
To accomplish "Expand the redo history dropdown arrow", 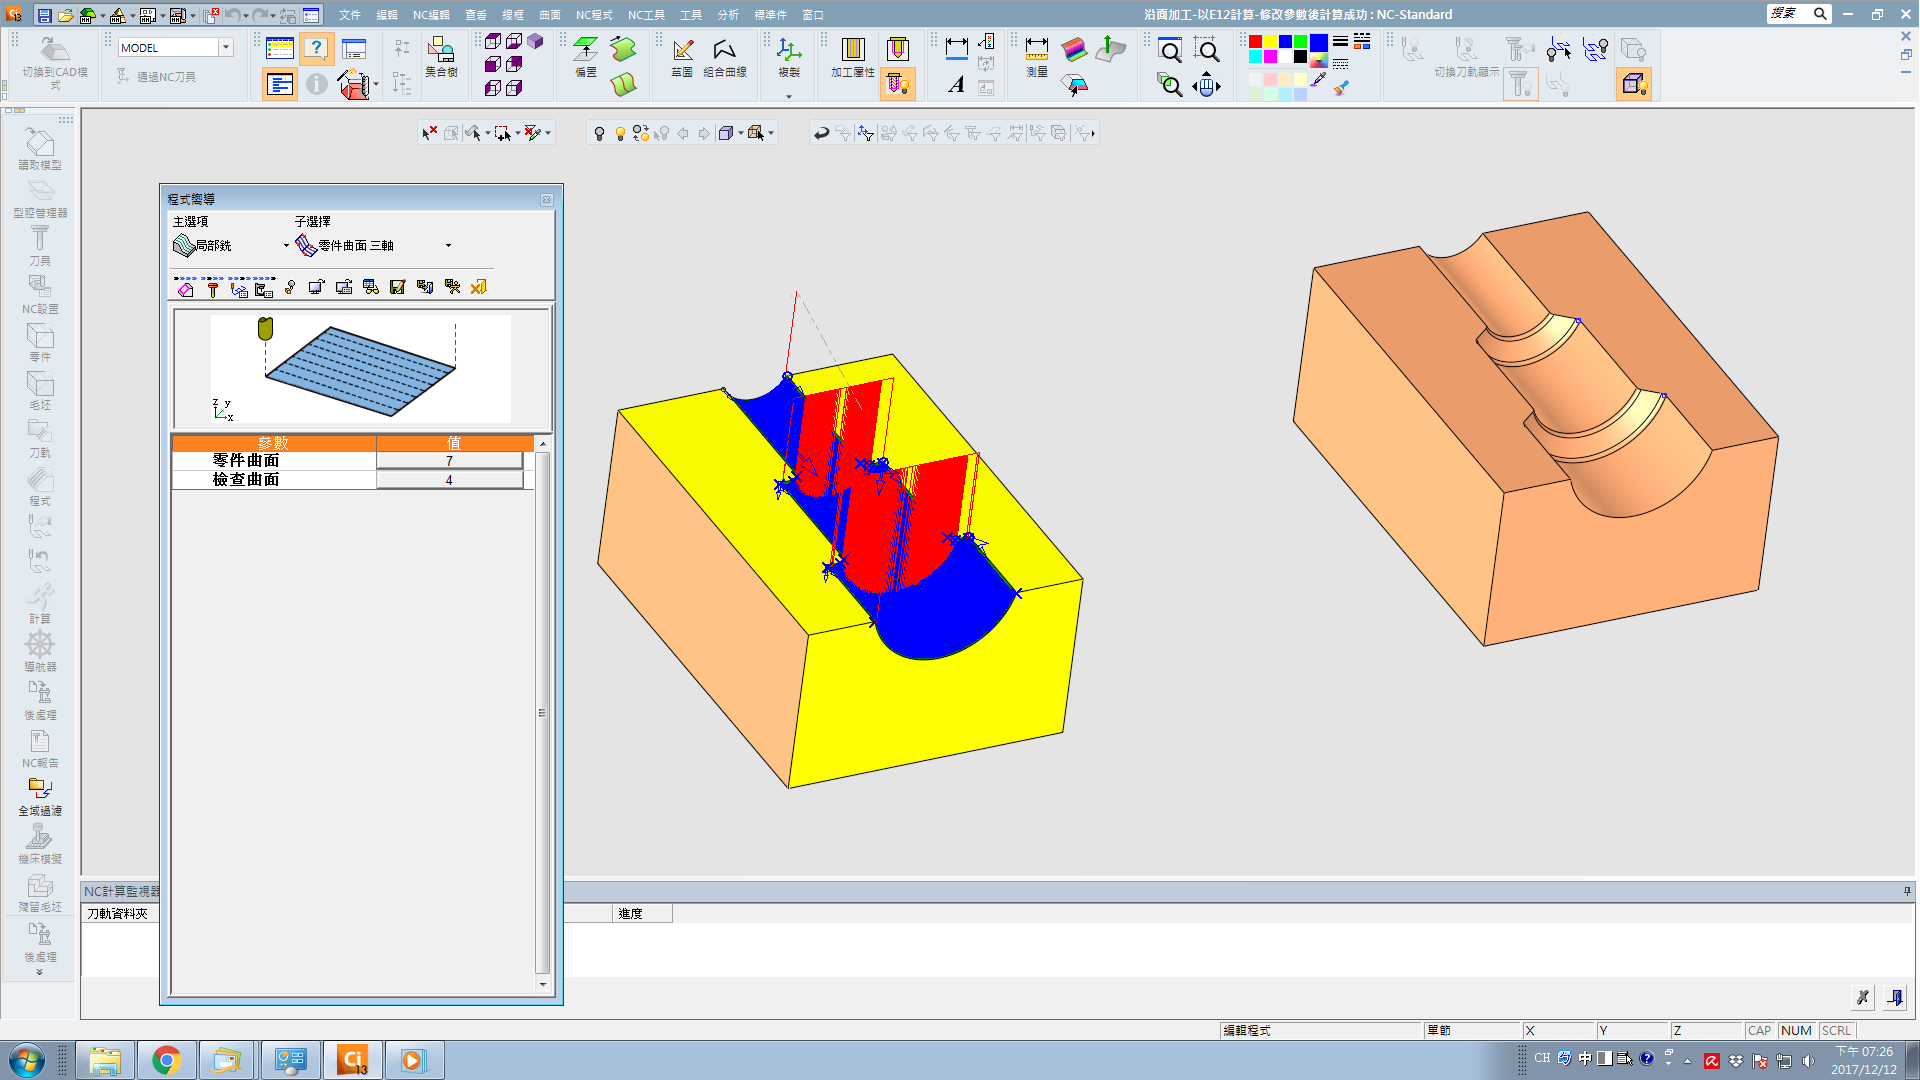I will (x=273, y=15).
